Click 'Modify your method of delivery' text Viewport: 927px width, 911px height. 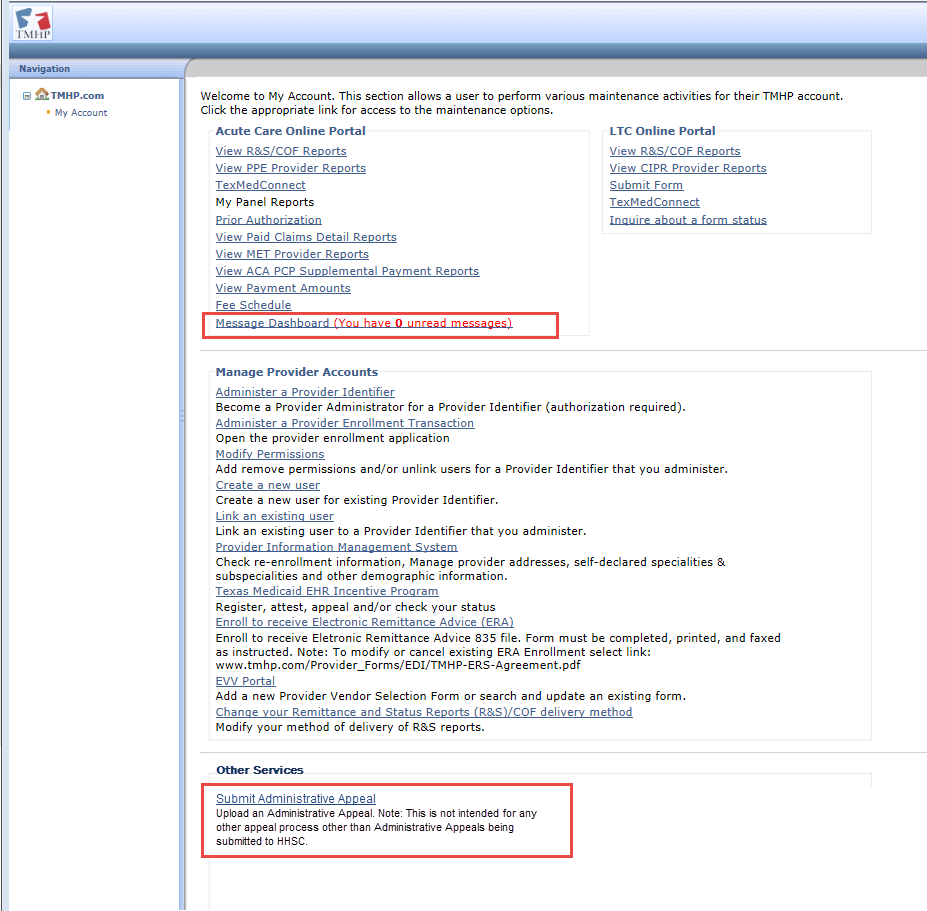point(350,728)
